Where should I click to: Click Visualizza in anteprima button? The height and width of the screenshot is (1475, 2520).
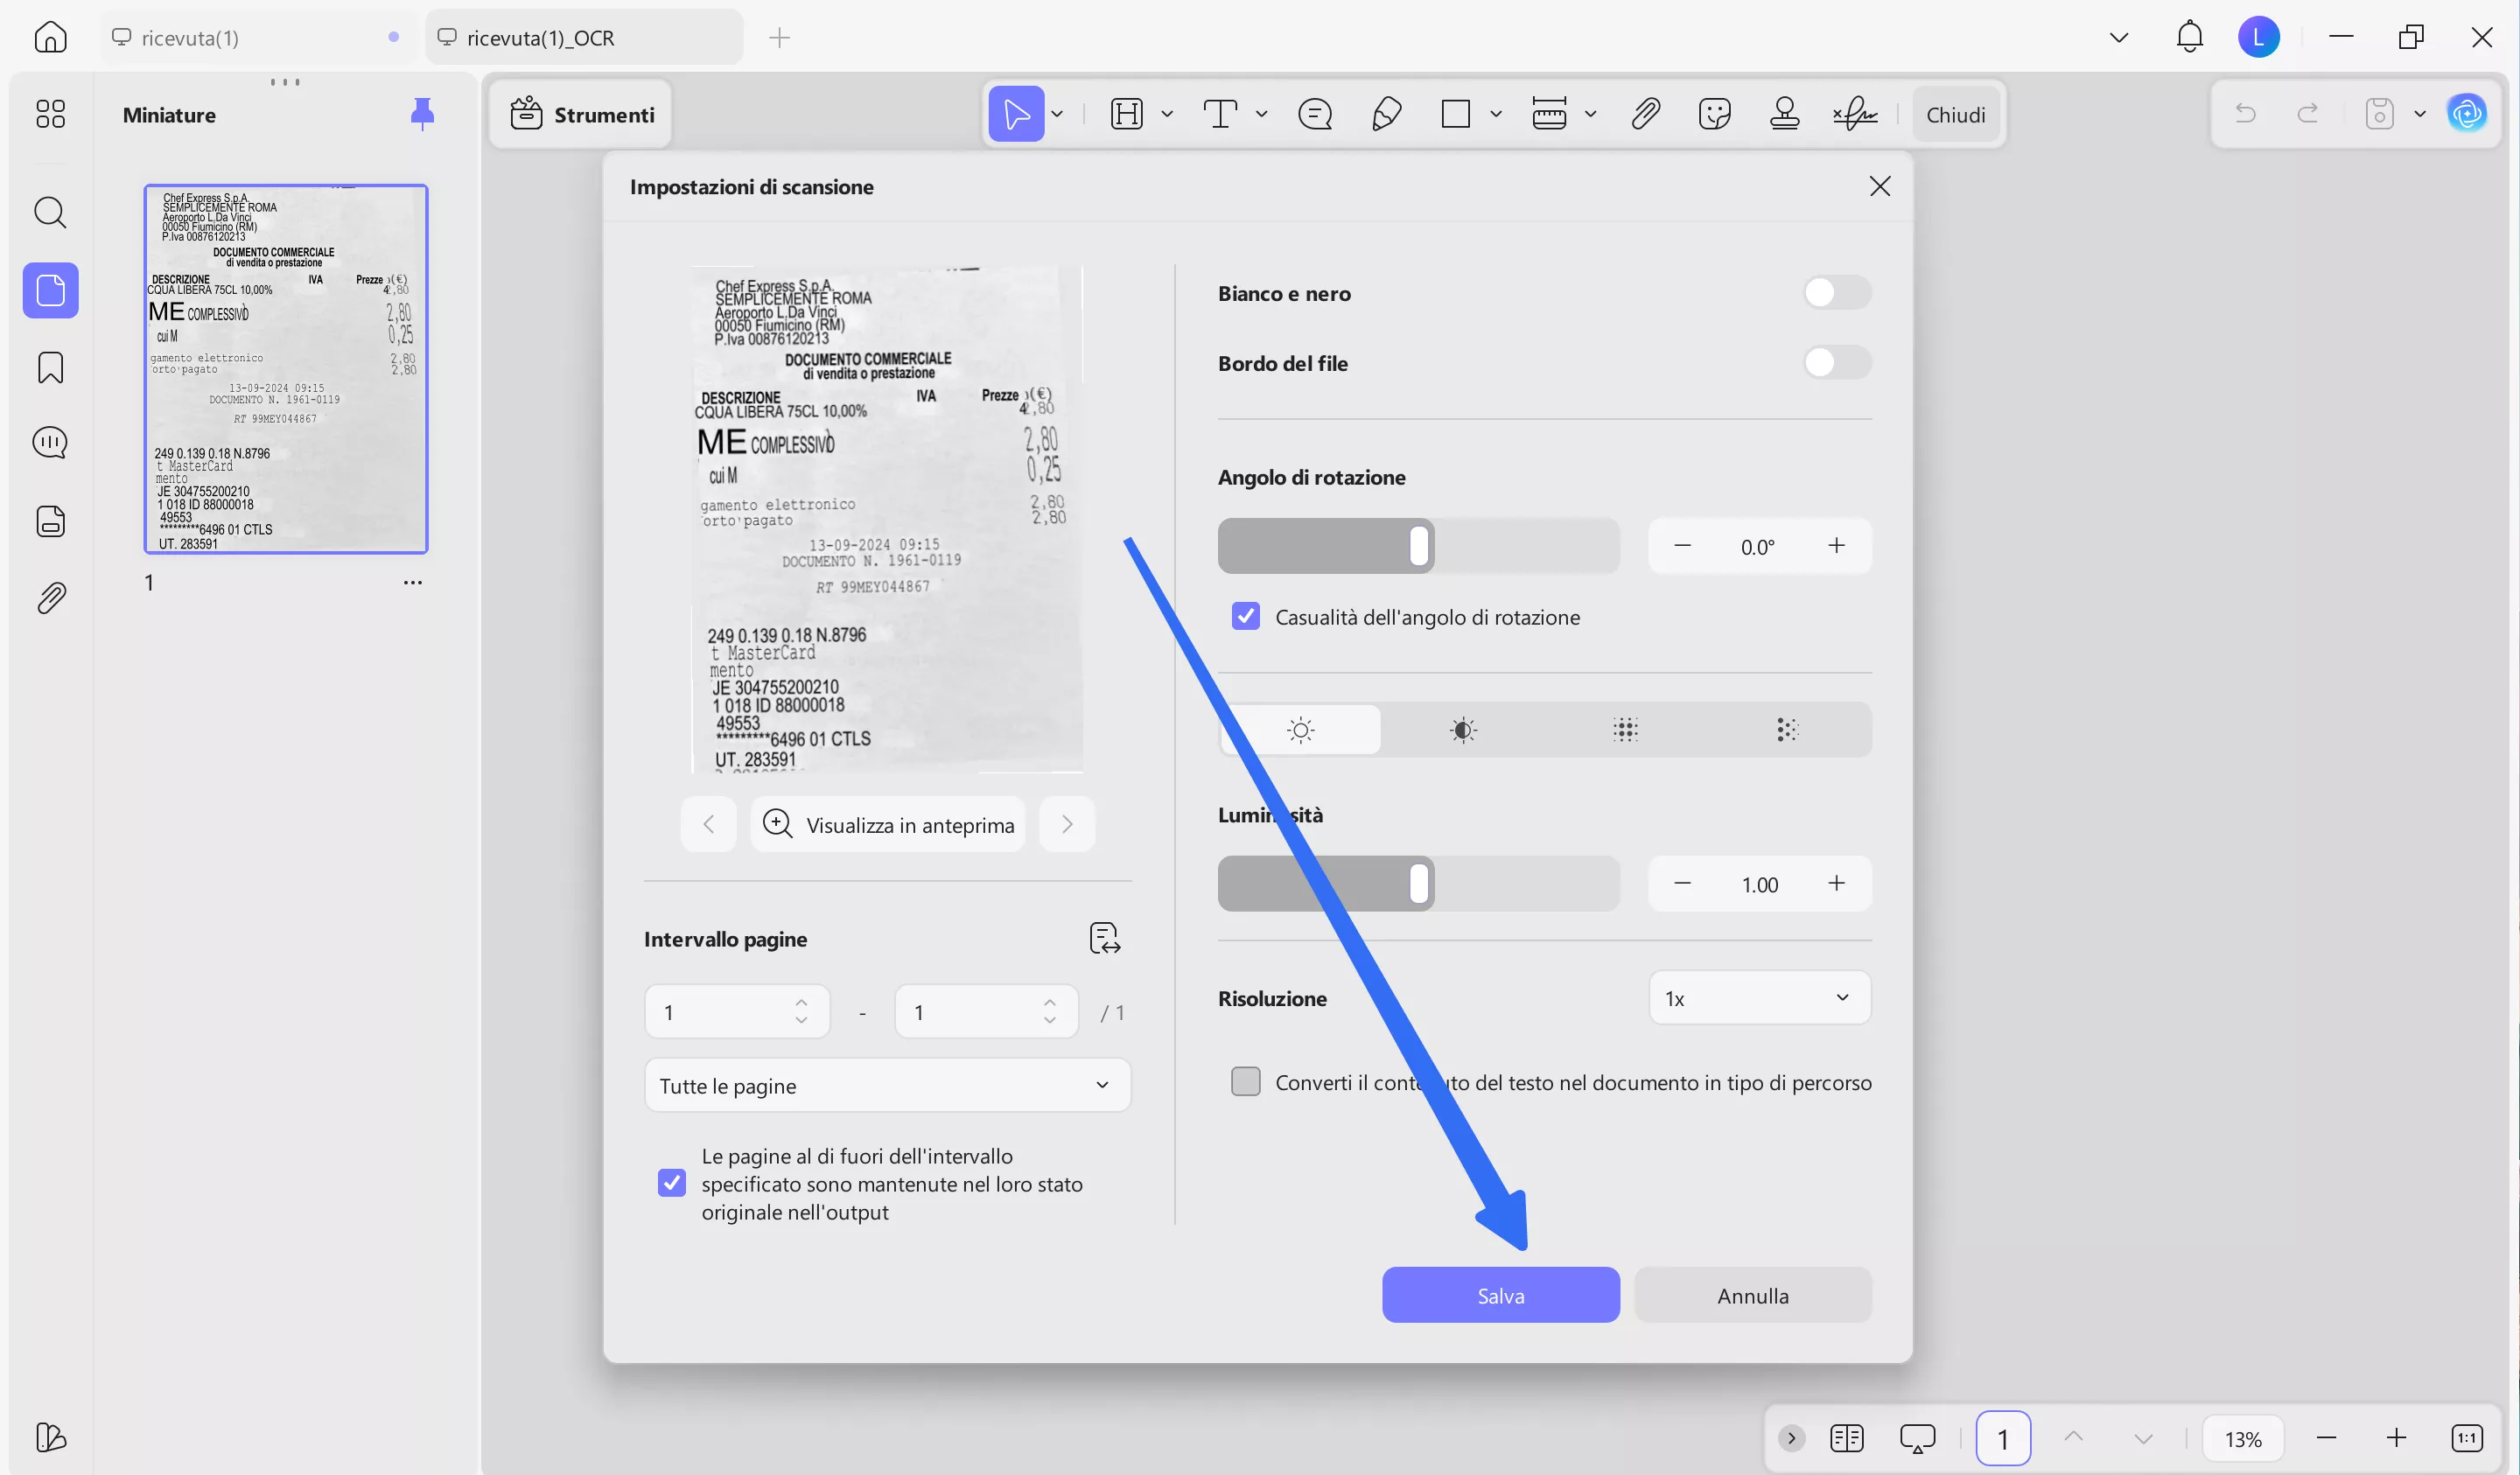pos(888,825)
